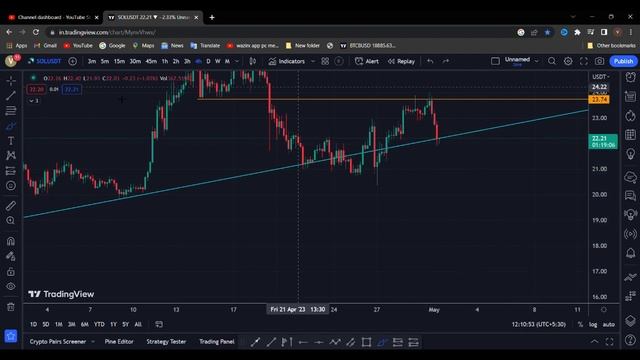
Task: Open chart settings gear
Action: tap(568, 61)
